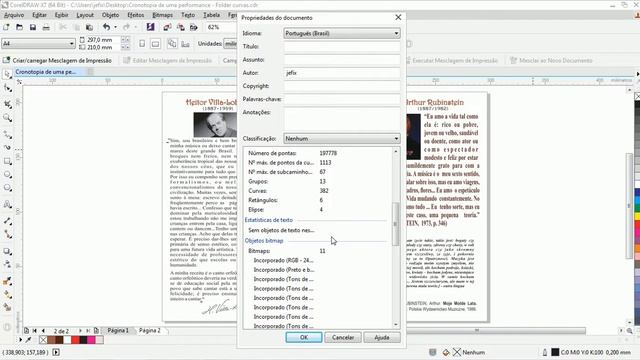This screenshot has height=360, width=640.
Task: Select the Freehand tool
Action: point(7,134)
